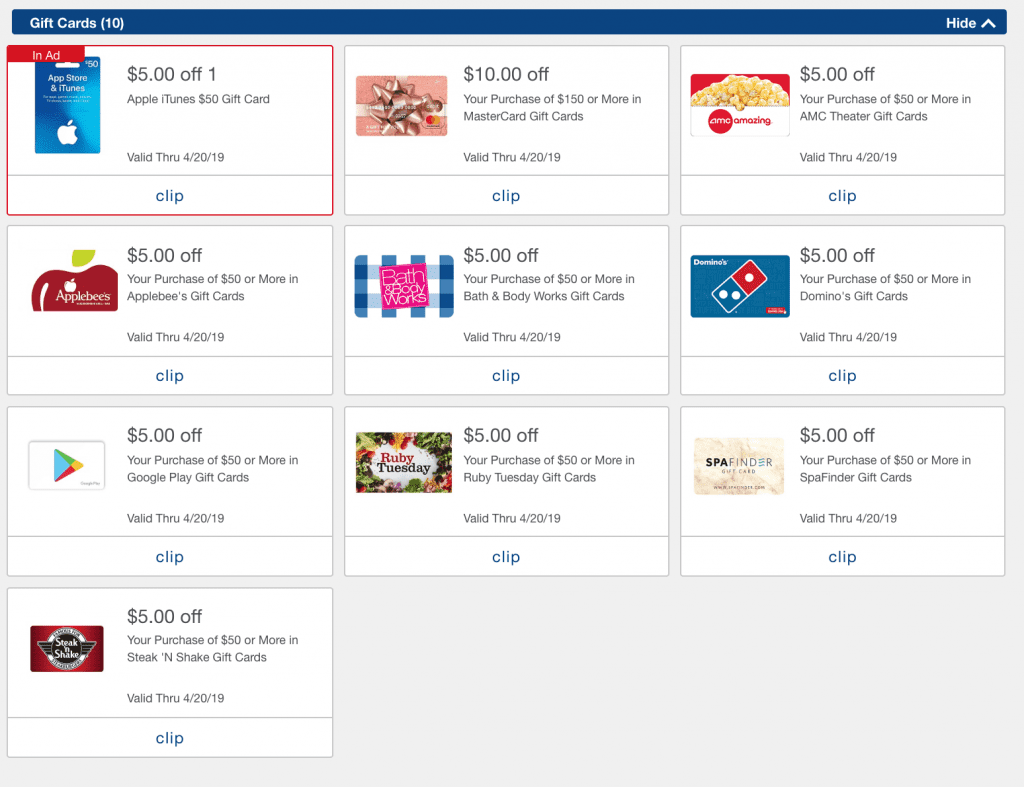Clip the AMC Theater gift card coupon
The width and height of the screenshot is (1024, 787).
[842, 196]
